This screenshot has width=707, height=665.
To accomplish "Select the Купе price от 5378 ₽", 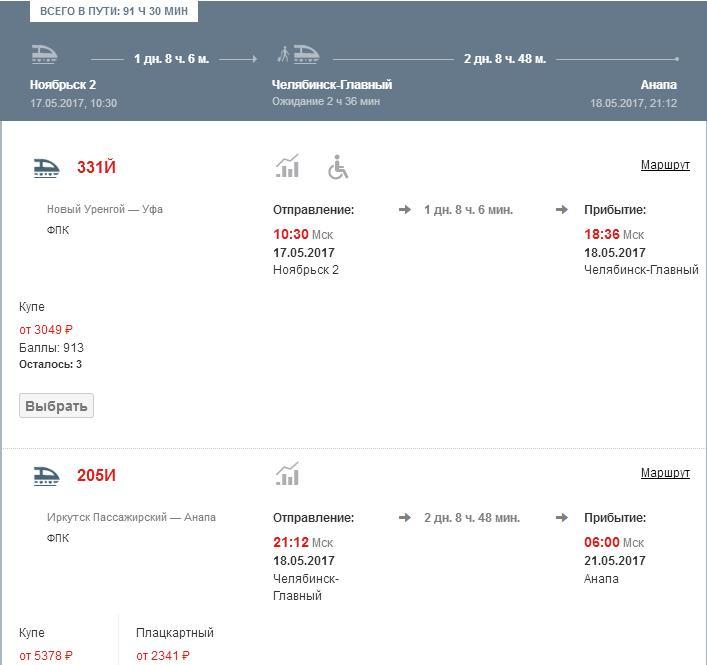I will 46,656.
